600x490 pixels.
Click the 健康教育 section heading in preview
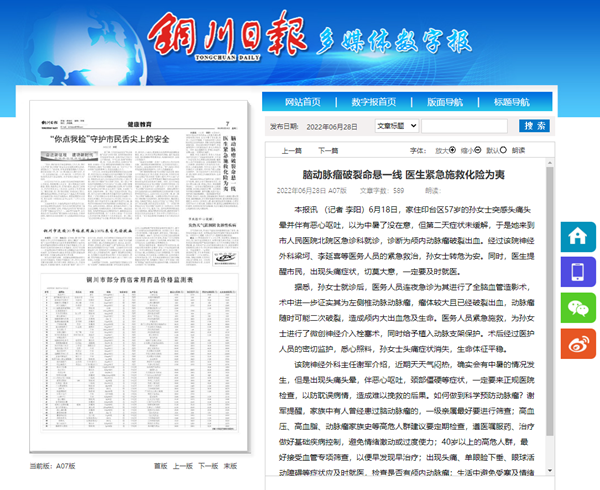(139, 124)
